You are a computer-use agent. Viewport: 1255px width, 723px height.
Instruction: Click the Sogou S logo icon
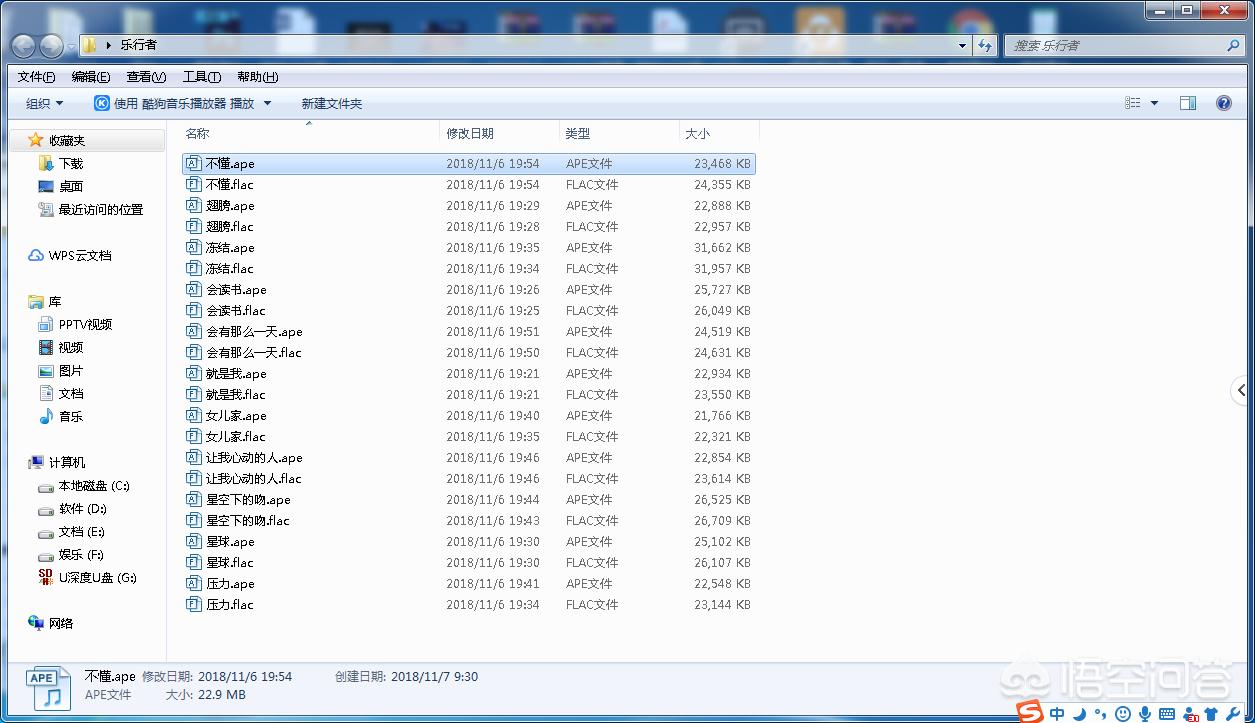tap(1030, 712)
